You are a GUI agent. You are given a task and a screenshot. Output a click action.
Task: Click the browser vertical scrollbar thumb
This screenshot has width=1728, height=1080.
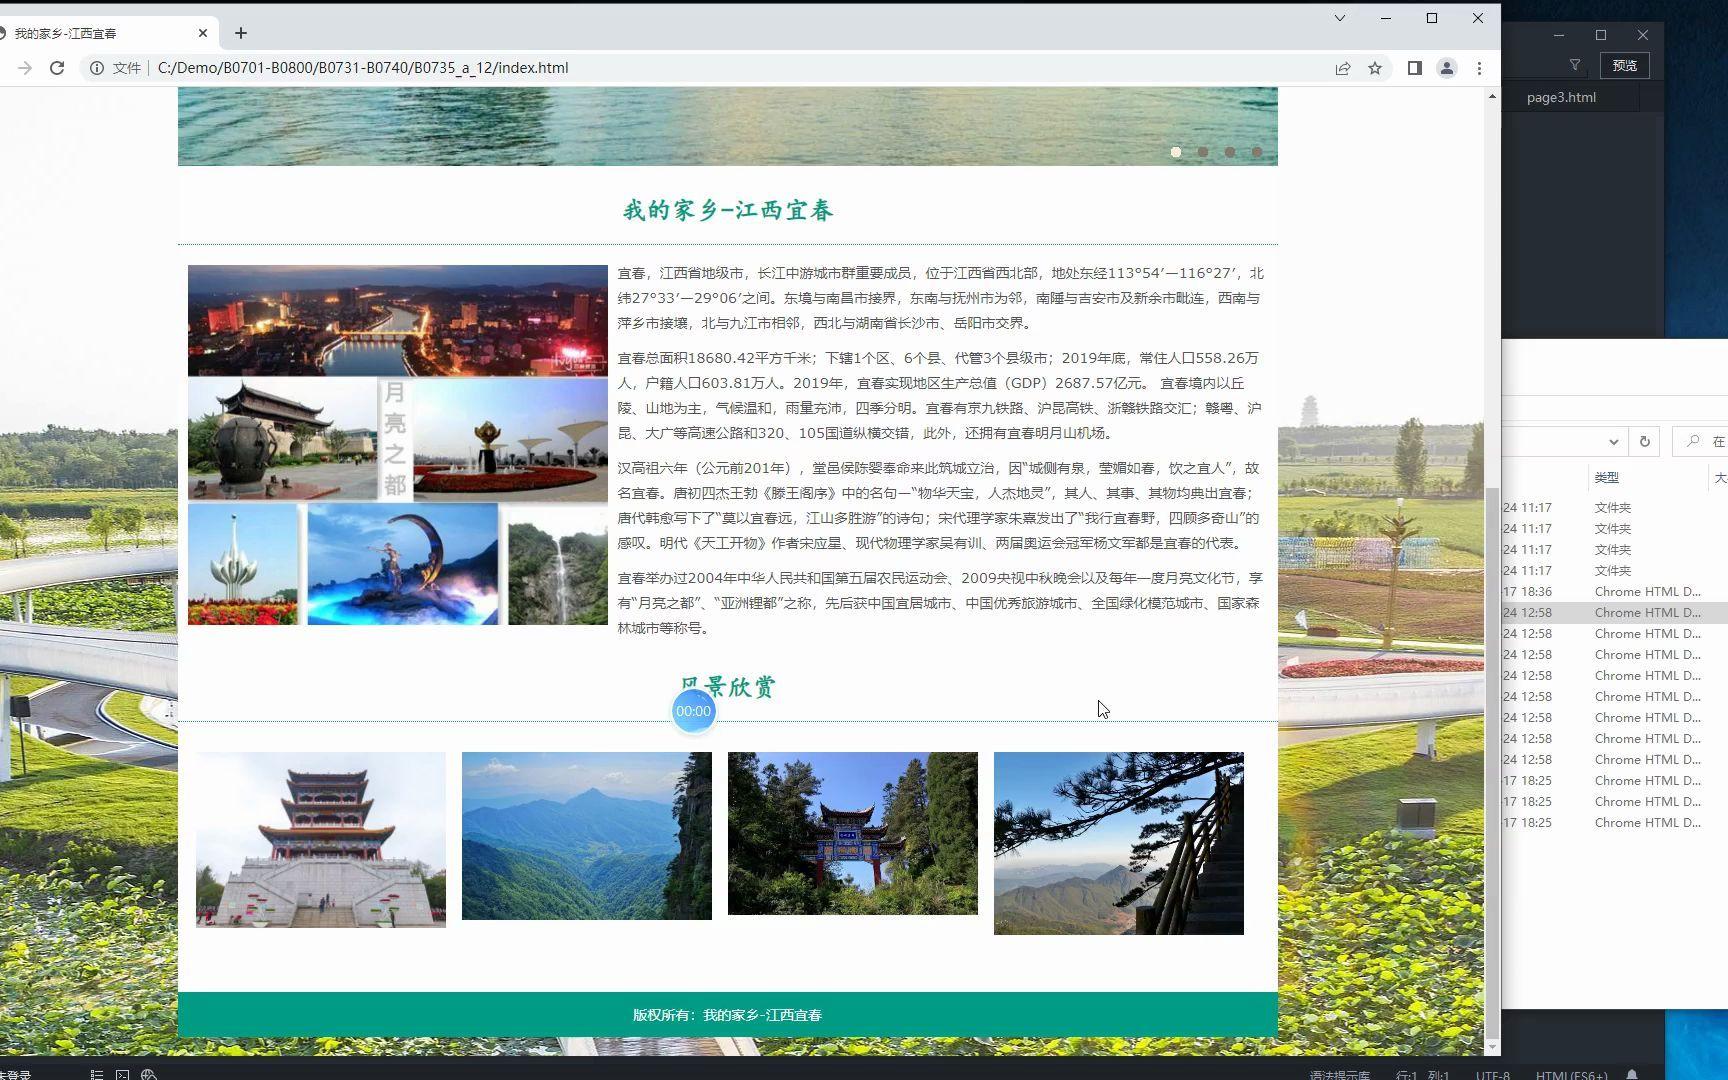(x=1492, y=763)
